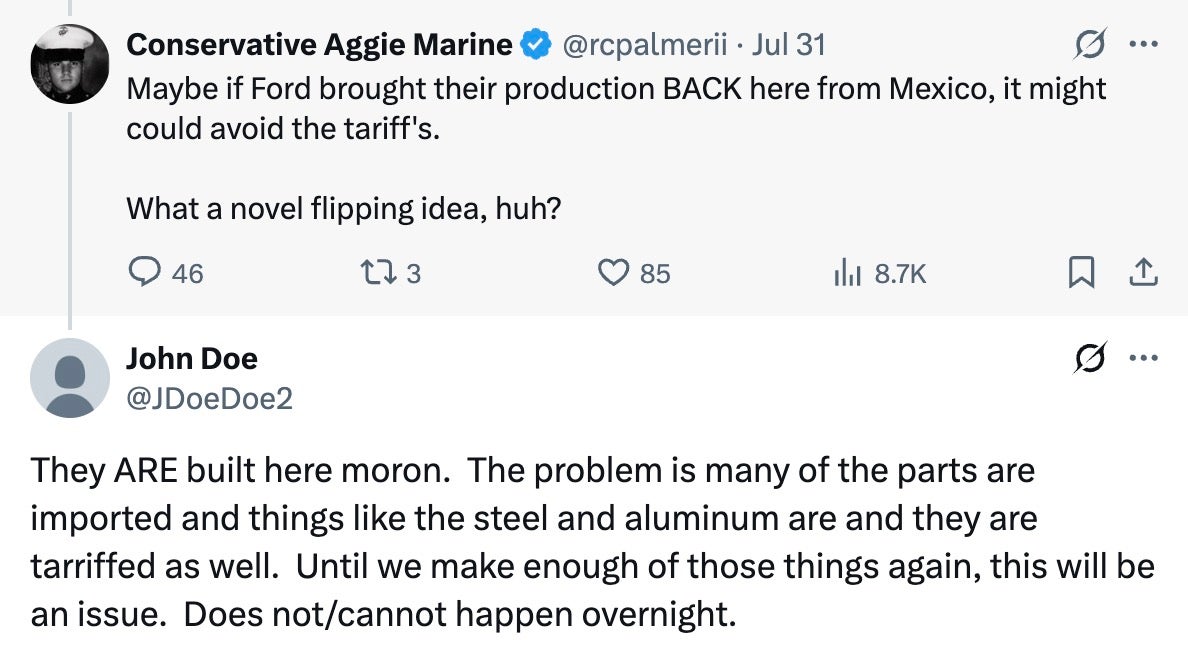This screenshot has width=1188, height=660.
Task: Click the blue verified badge
Action: (x=537, y=44)
